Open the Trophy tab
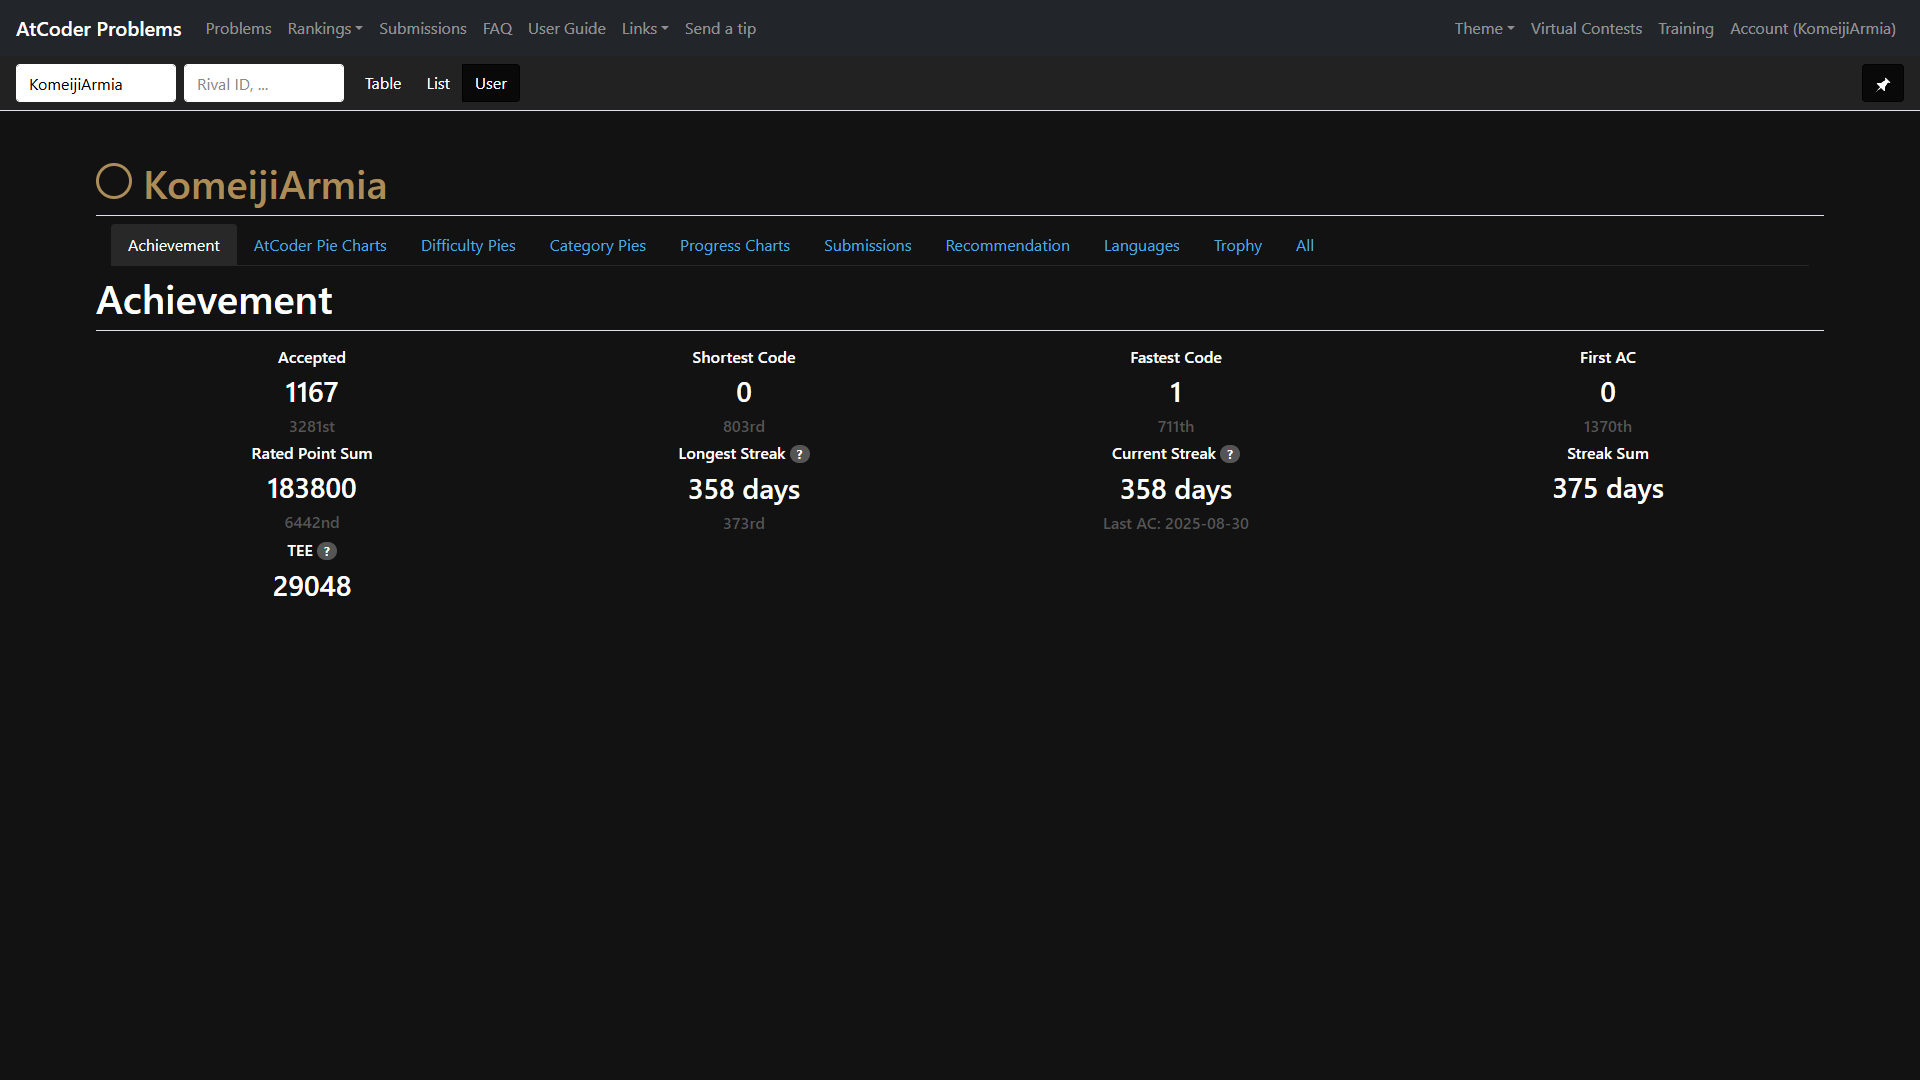This screenshot has width=1920, height=1080. click(x=1237, y=246)
